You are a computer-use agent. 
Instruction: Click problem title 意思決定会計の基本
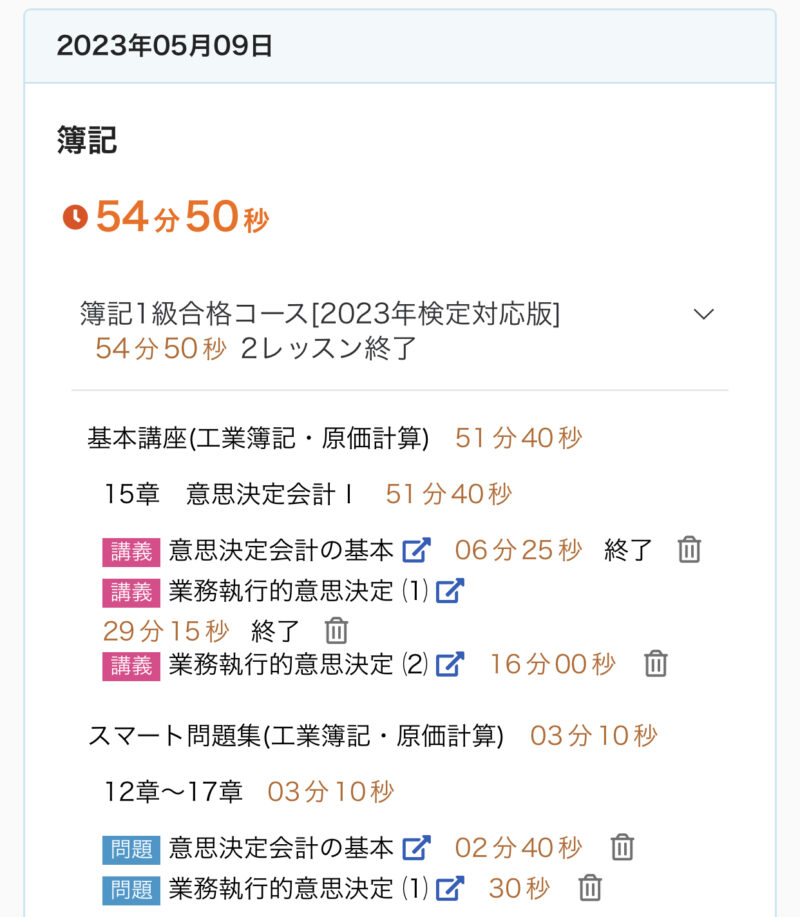pyautogui.click(x=282, y=848)
